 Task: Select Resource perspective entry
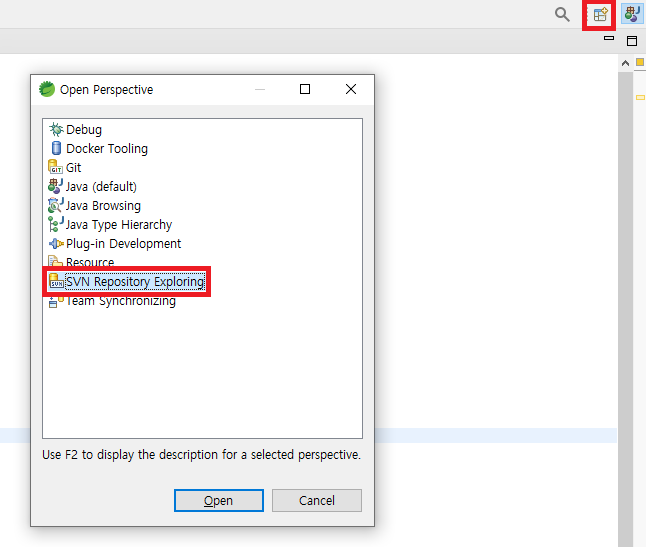[90, 261]
